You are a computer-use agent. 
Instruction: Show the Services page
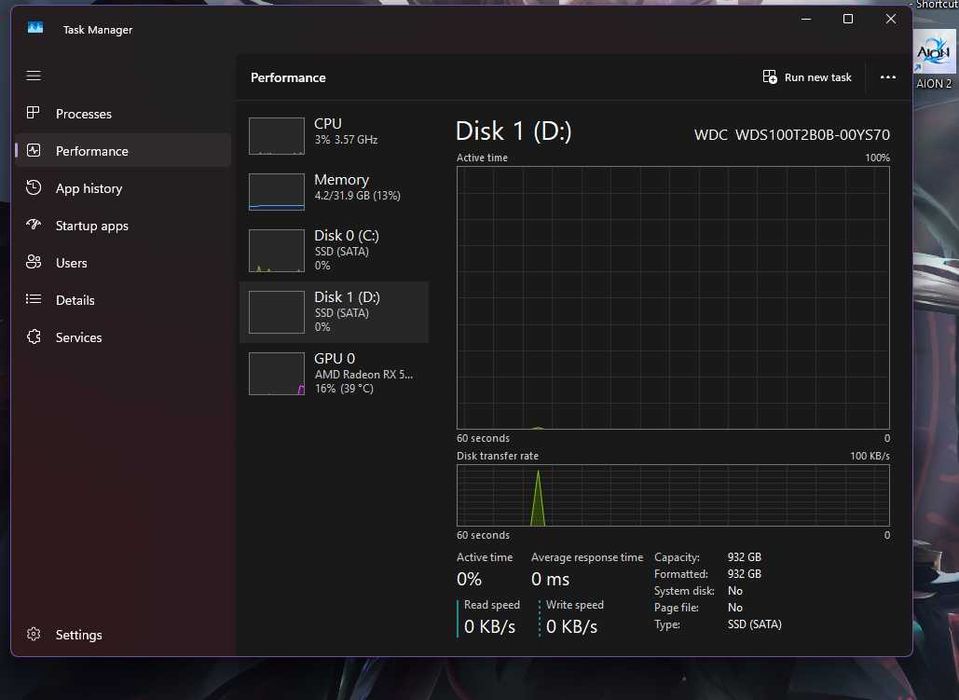[123, 337]
